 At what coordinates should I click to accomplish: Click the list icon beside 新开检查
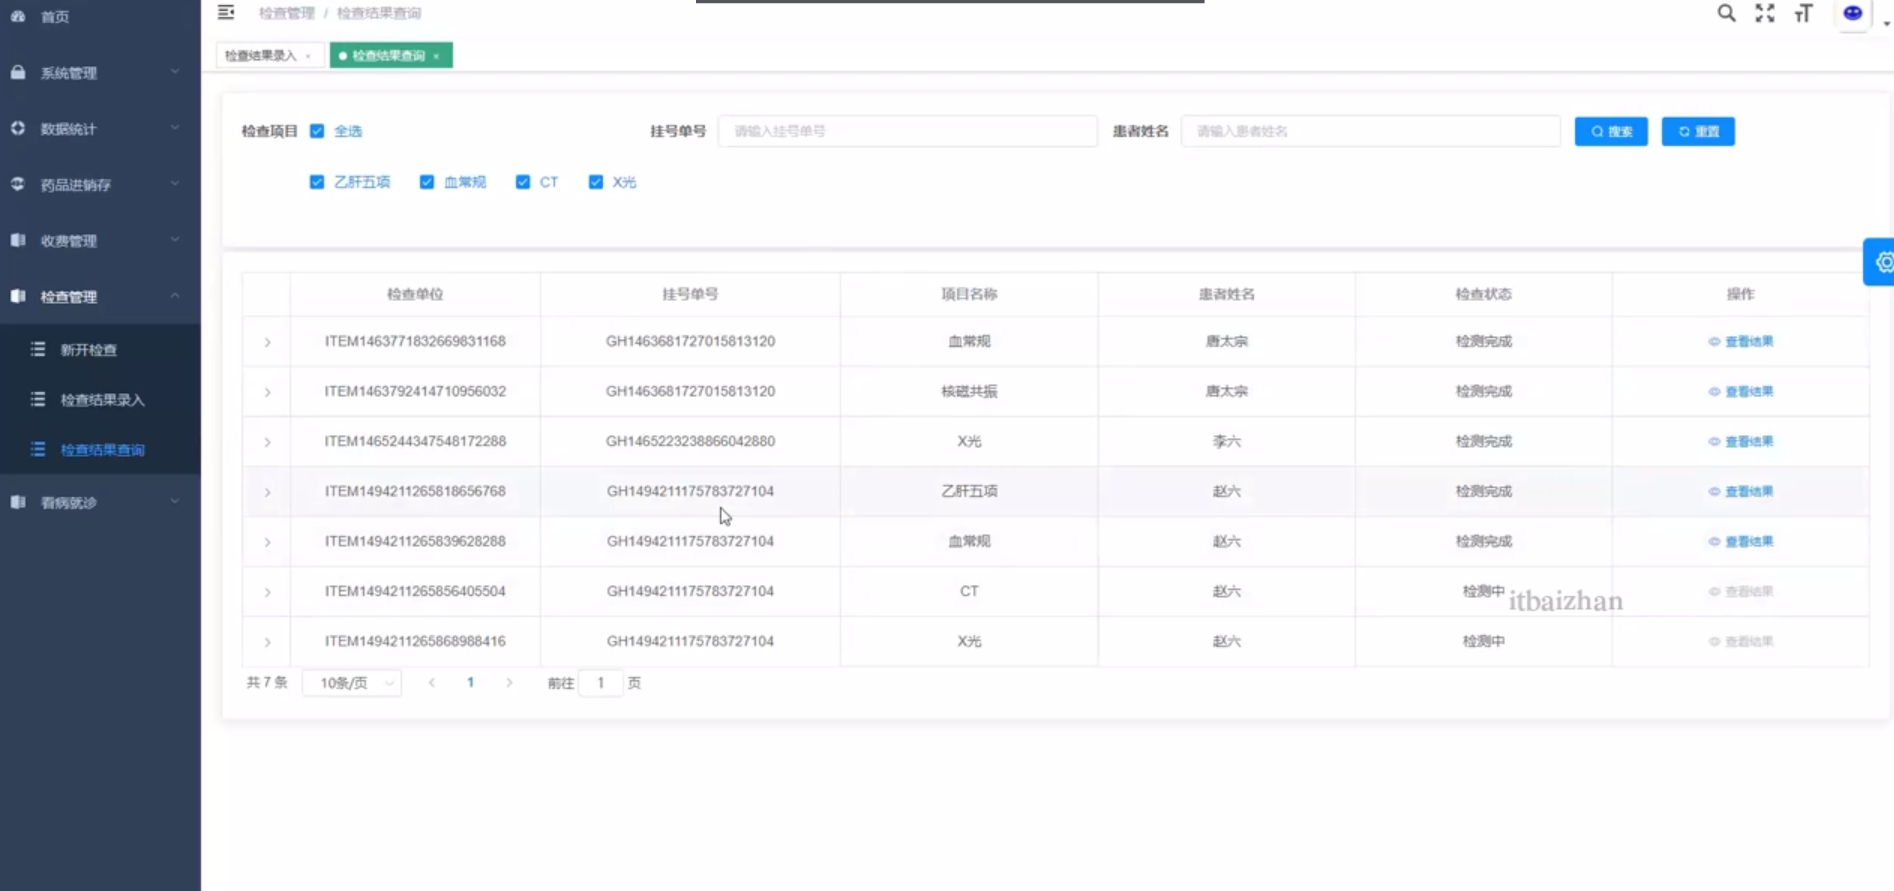(x=38, y=349)
